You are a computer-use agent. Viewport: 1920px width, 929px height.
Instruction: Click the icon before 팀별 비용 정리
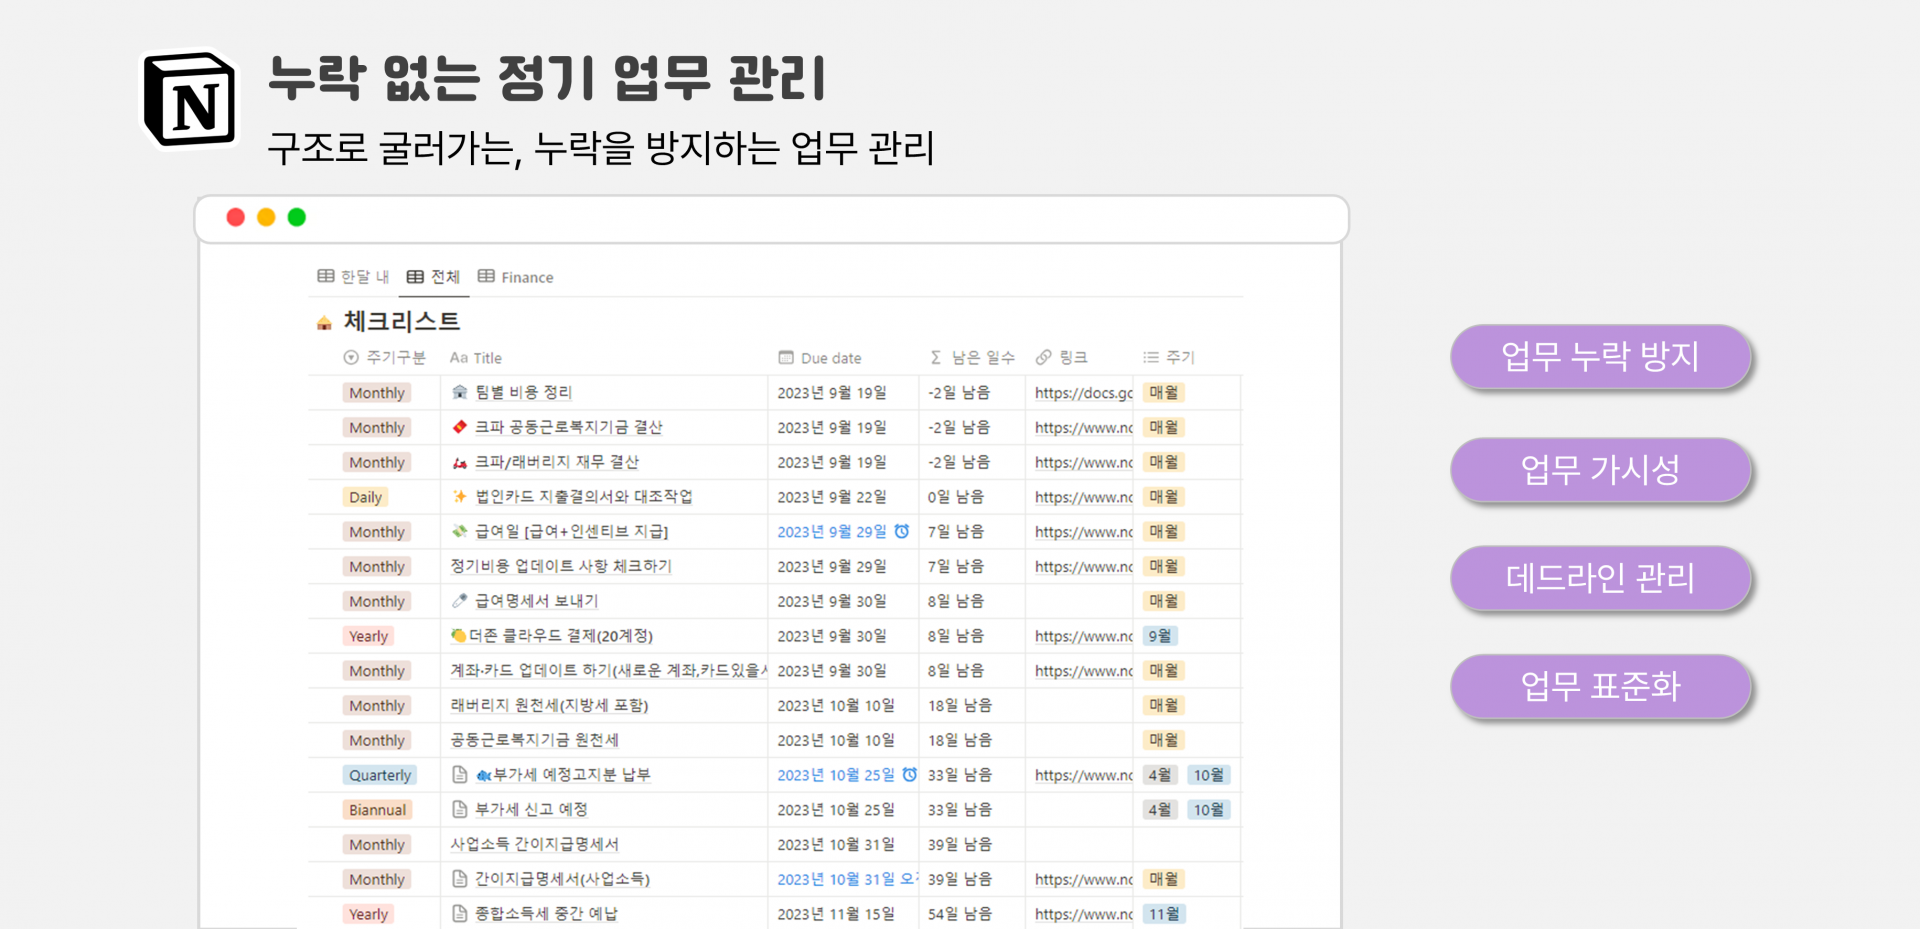[x=460, y=392]
